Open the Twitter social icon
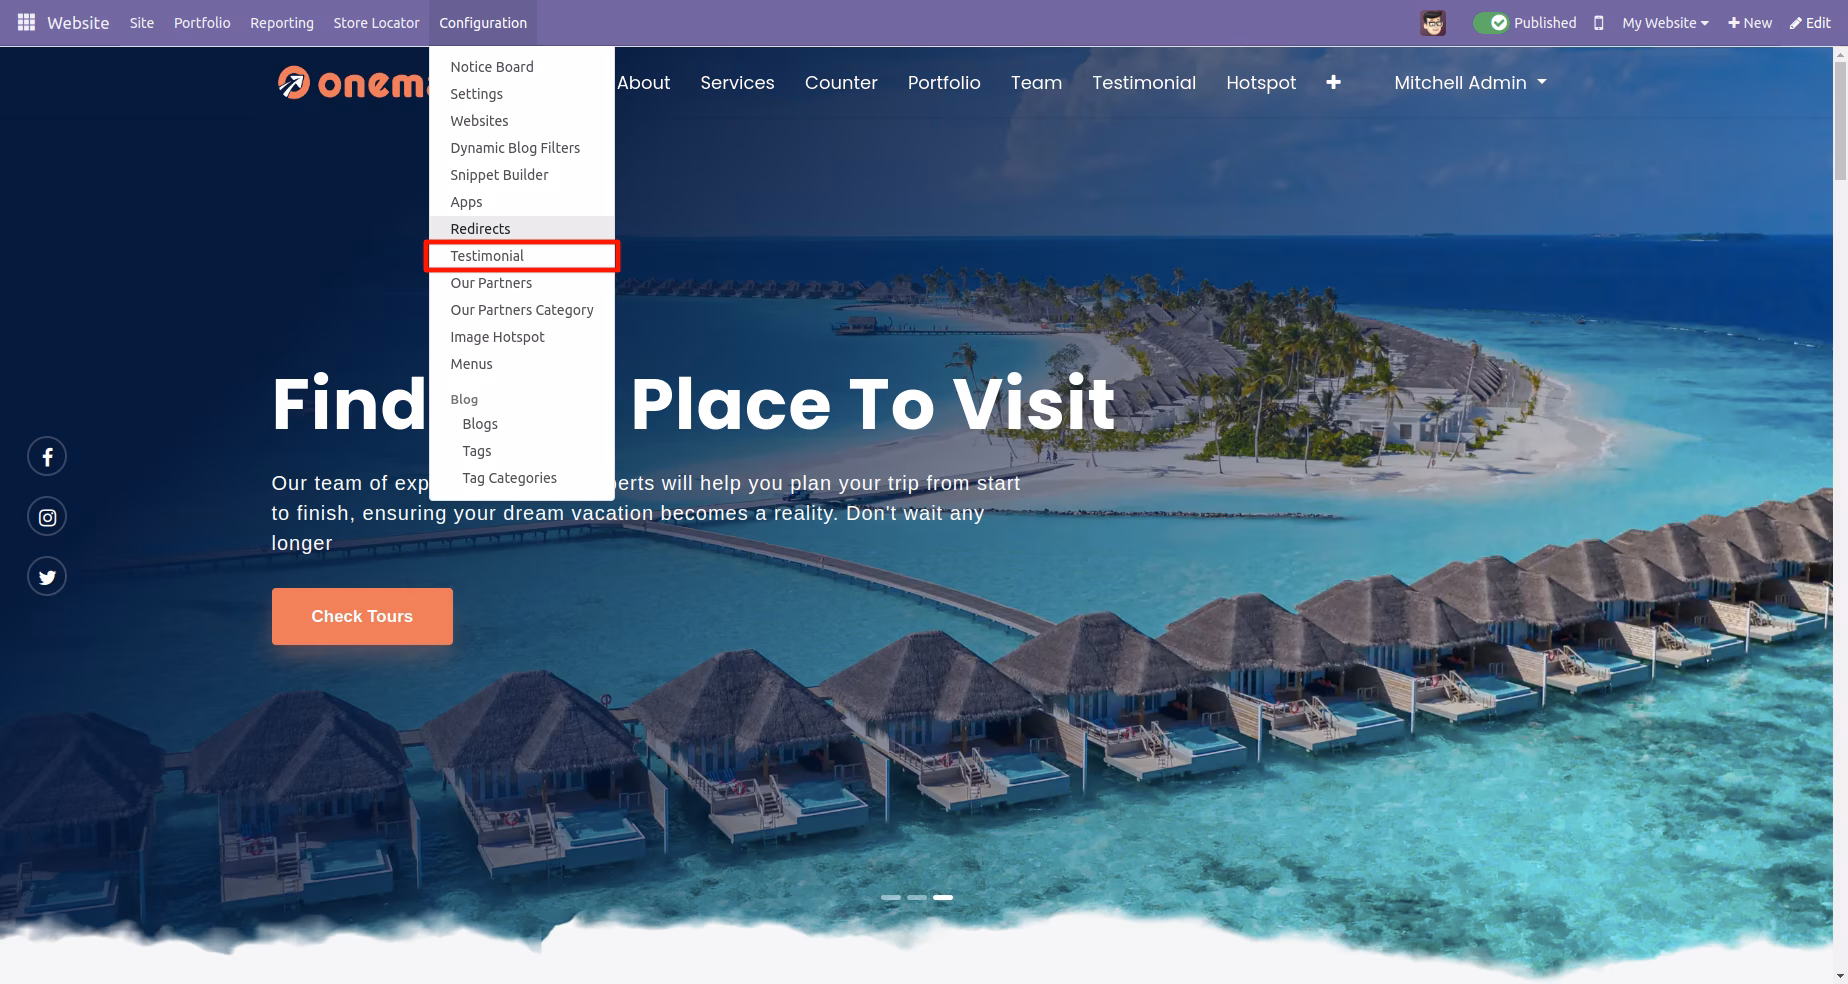The width and height of the screenshot is (1848, 984). coord(47,577)
